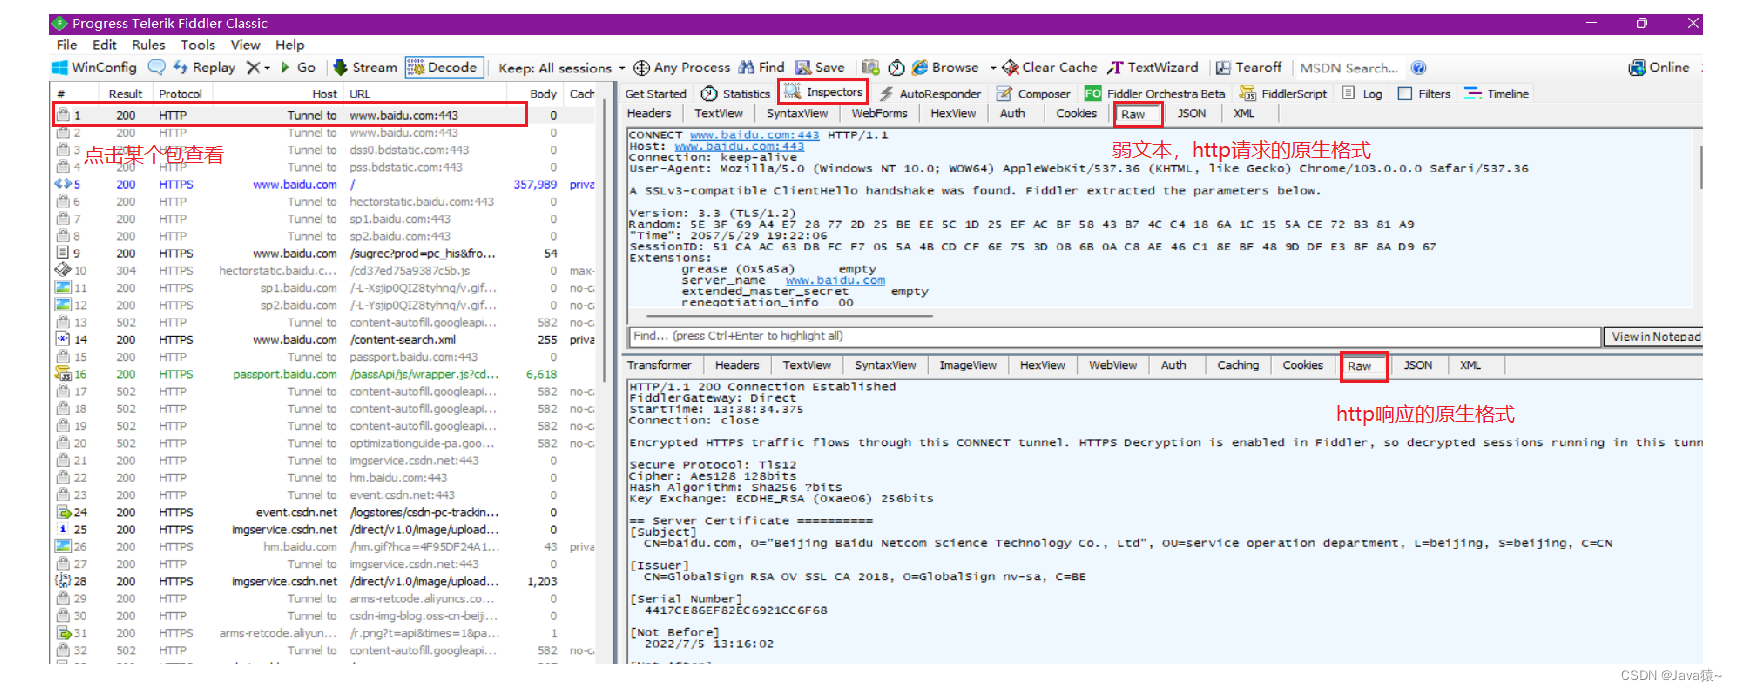Click View in Notepad button
Viewport: 1737px width, 691px height.
[1654, 336]
